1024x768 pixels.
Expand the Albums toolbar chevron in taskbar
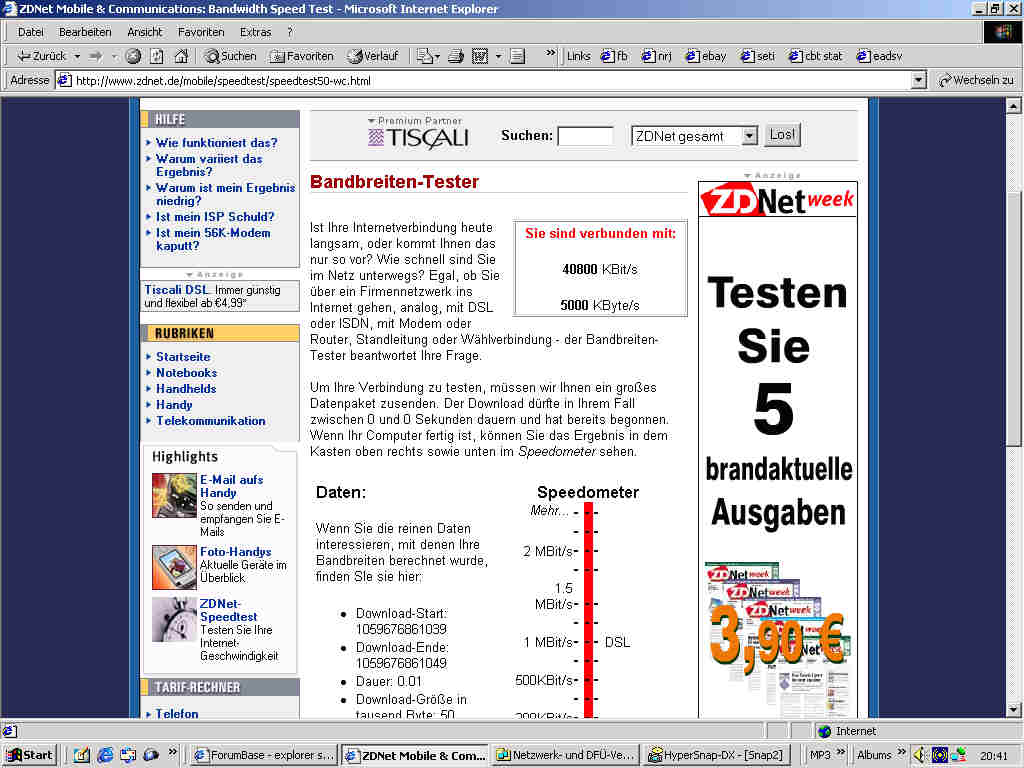point(901,752)
